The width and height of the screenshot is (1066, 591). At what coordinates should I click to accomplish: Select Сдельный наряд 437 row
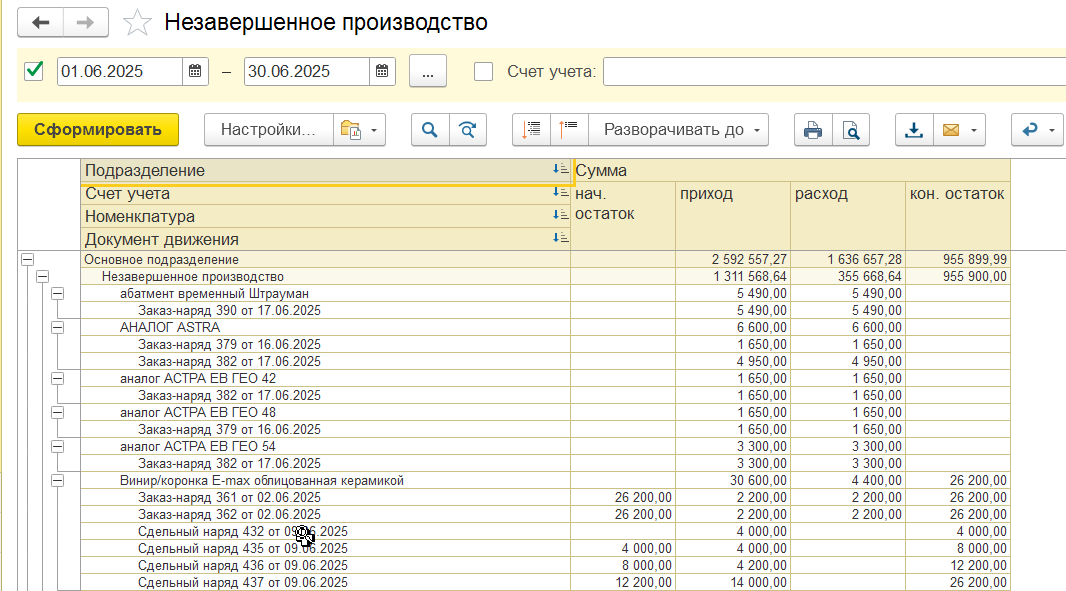tap(326, 583)
